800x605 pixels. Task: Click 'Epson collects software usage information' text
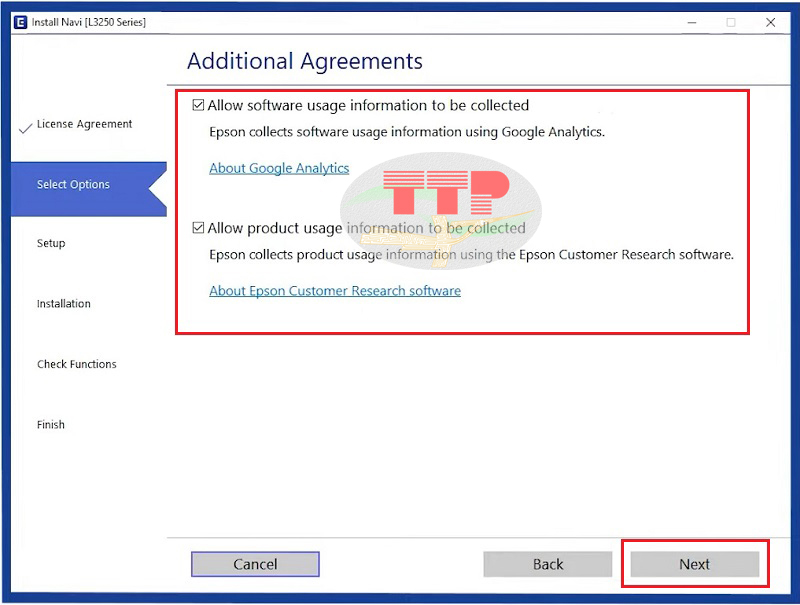click(x=407, y=132)
